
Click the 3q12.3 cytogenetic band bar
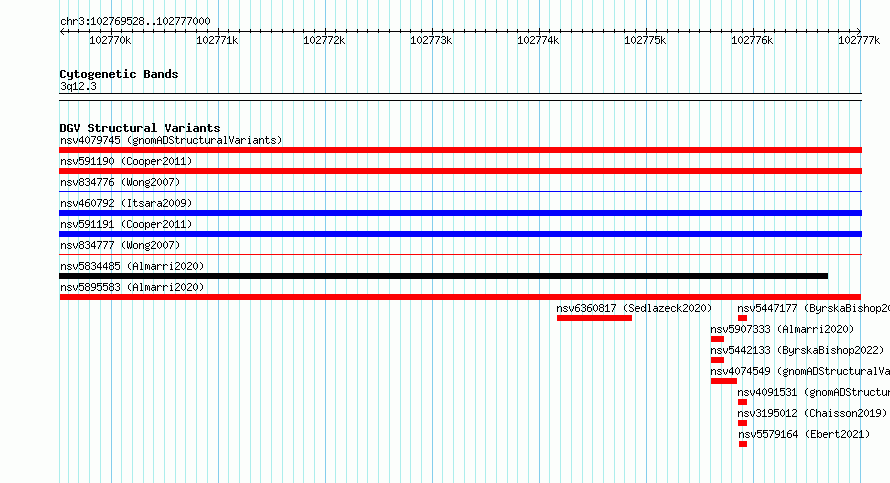(x=460, y=97)
